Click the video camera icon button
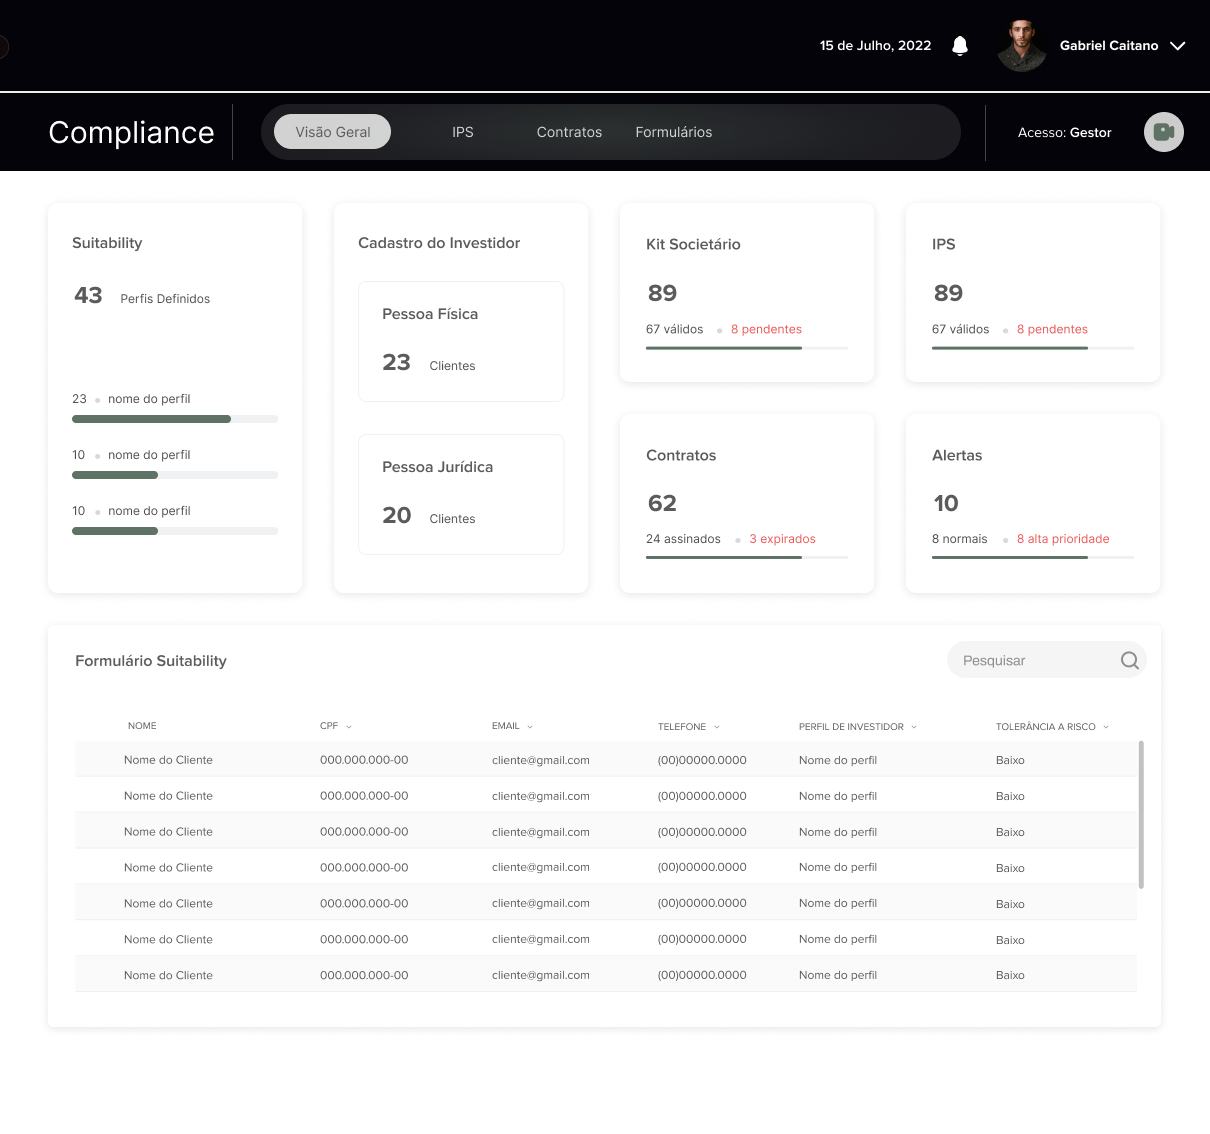This screenshot has width=1210, height=1134. click(x=1163, y=132)
